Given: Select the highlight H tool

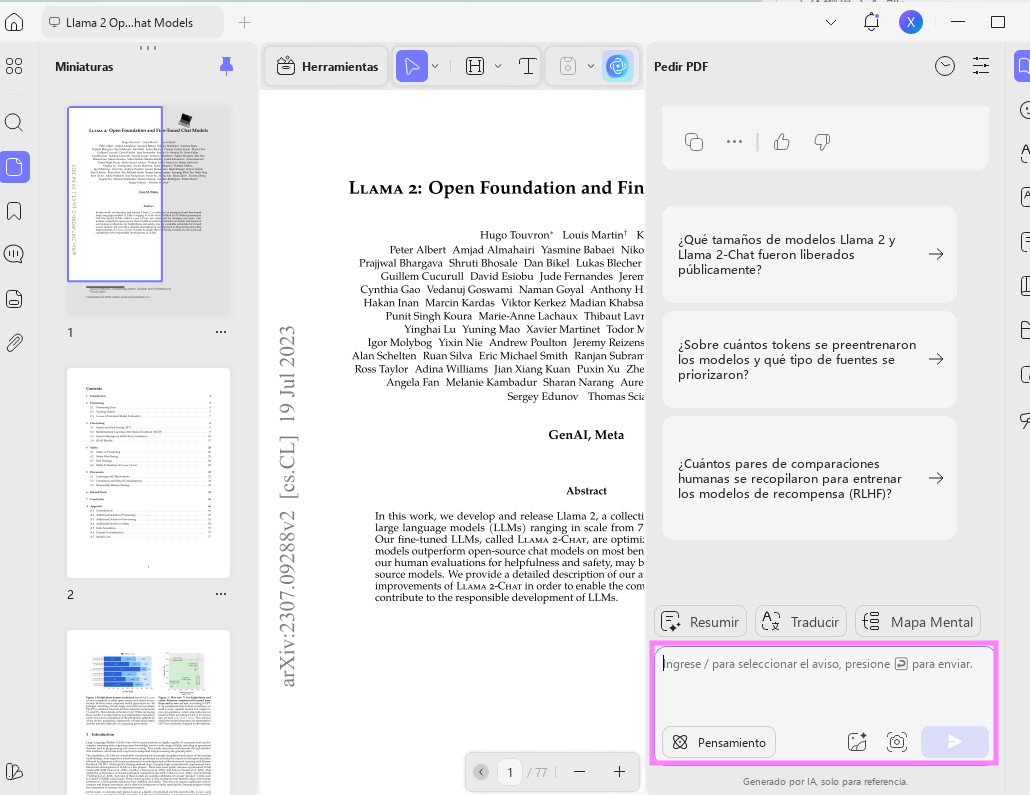Looking at the screenshot, I should (475, 66).
